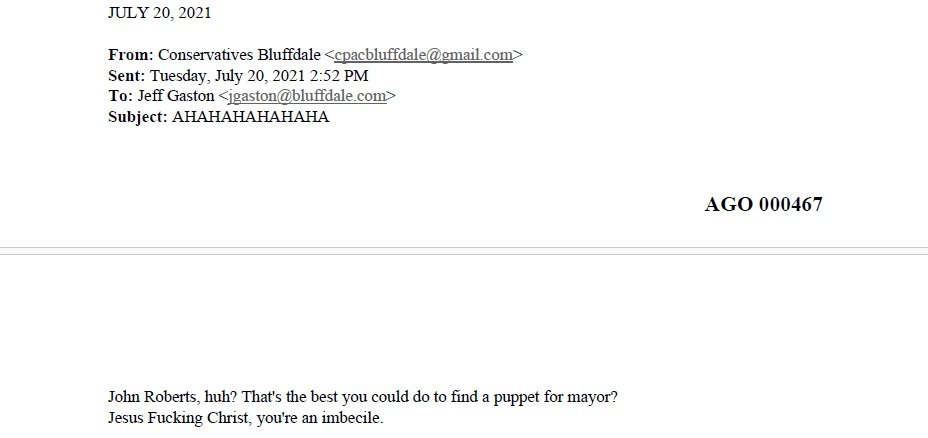
Task: Click the bold To: label
Action: pos(120,96)
